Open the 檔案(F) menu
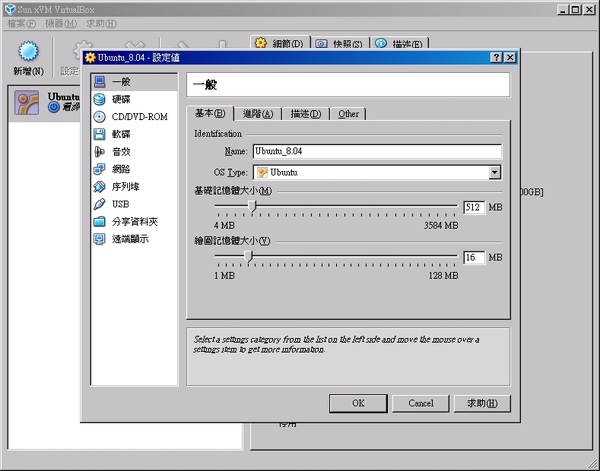Image resolution: width=600 pixels, height=471 pixels. 21,24
